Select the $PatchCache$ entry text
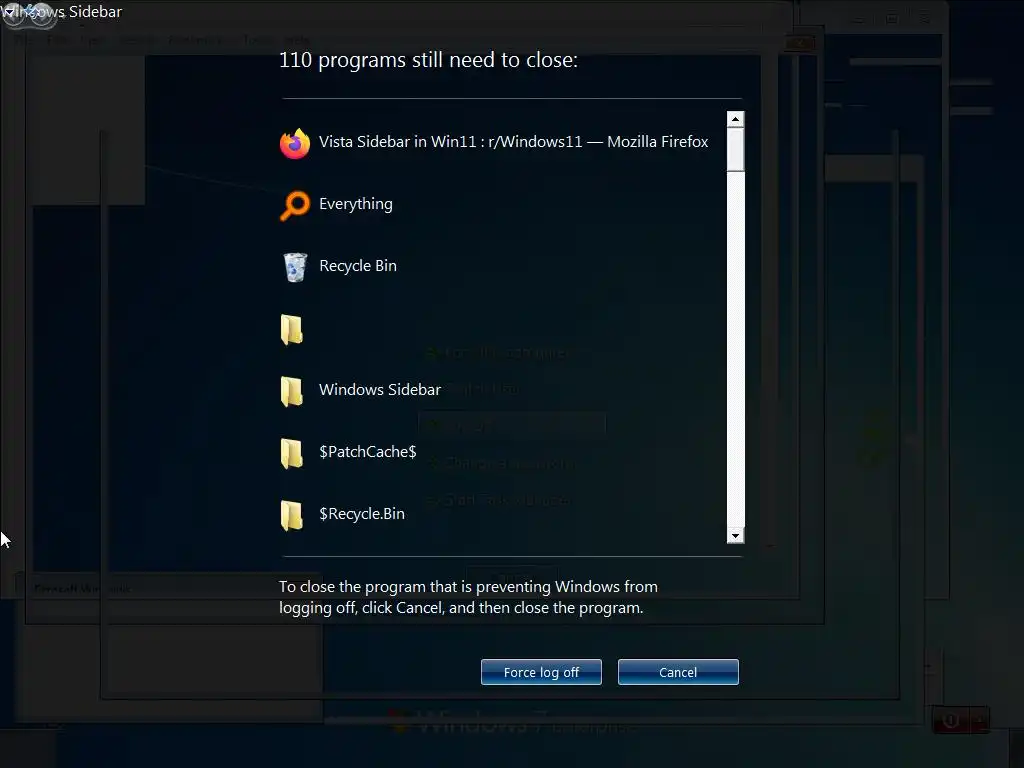This screenshot has height=768, width=1024. (x=368, y=452)
